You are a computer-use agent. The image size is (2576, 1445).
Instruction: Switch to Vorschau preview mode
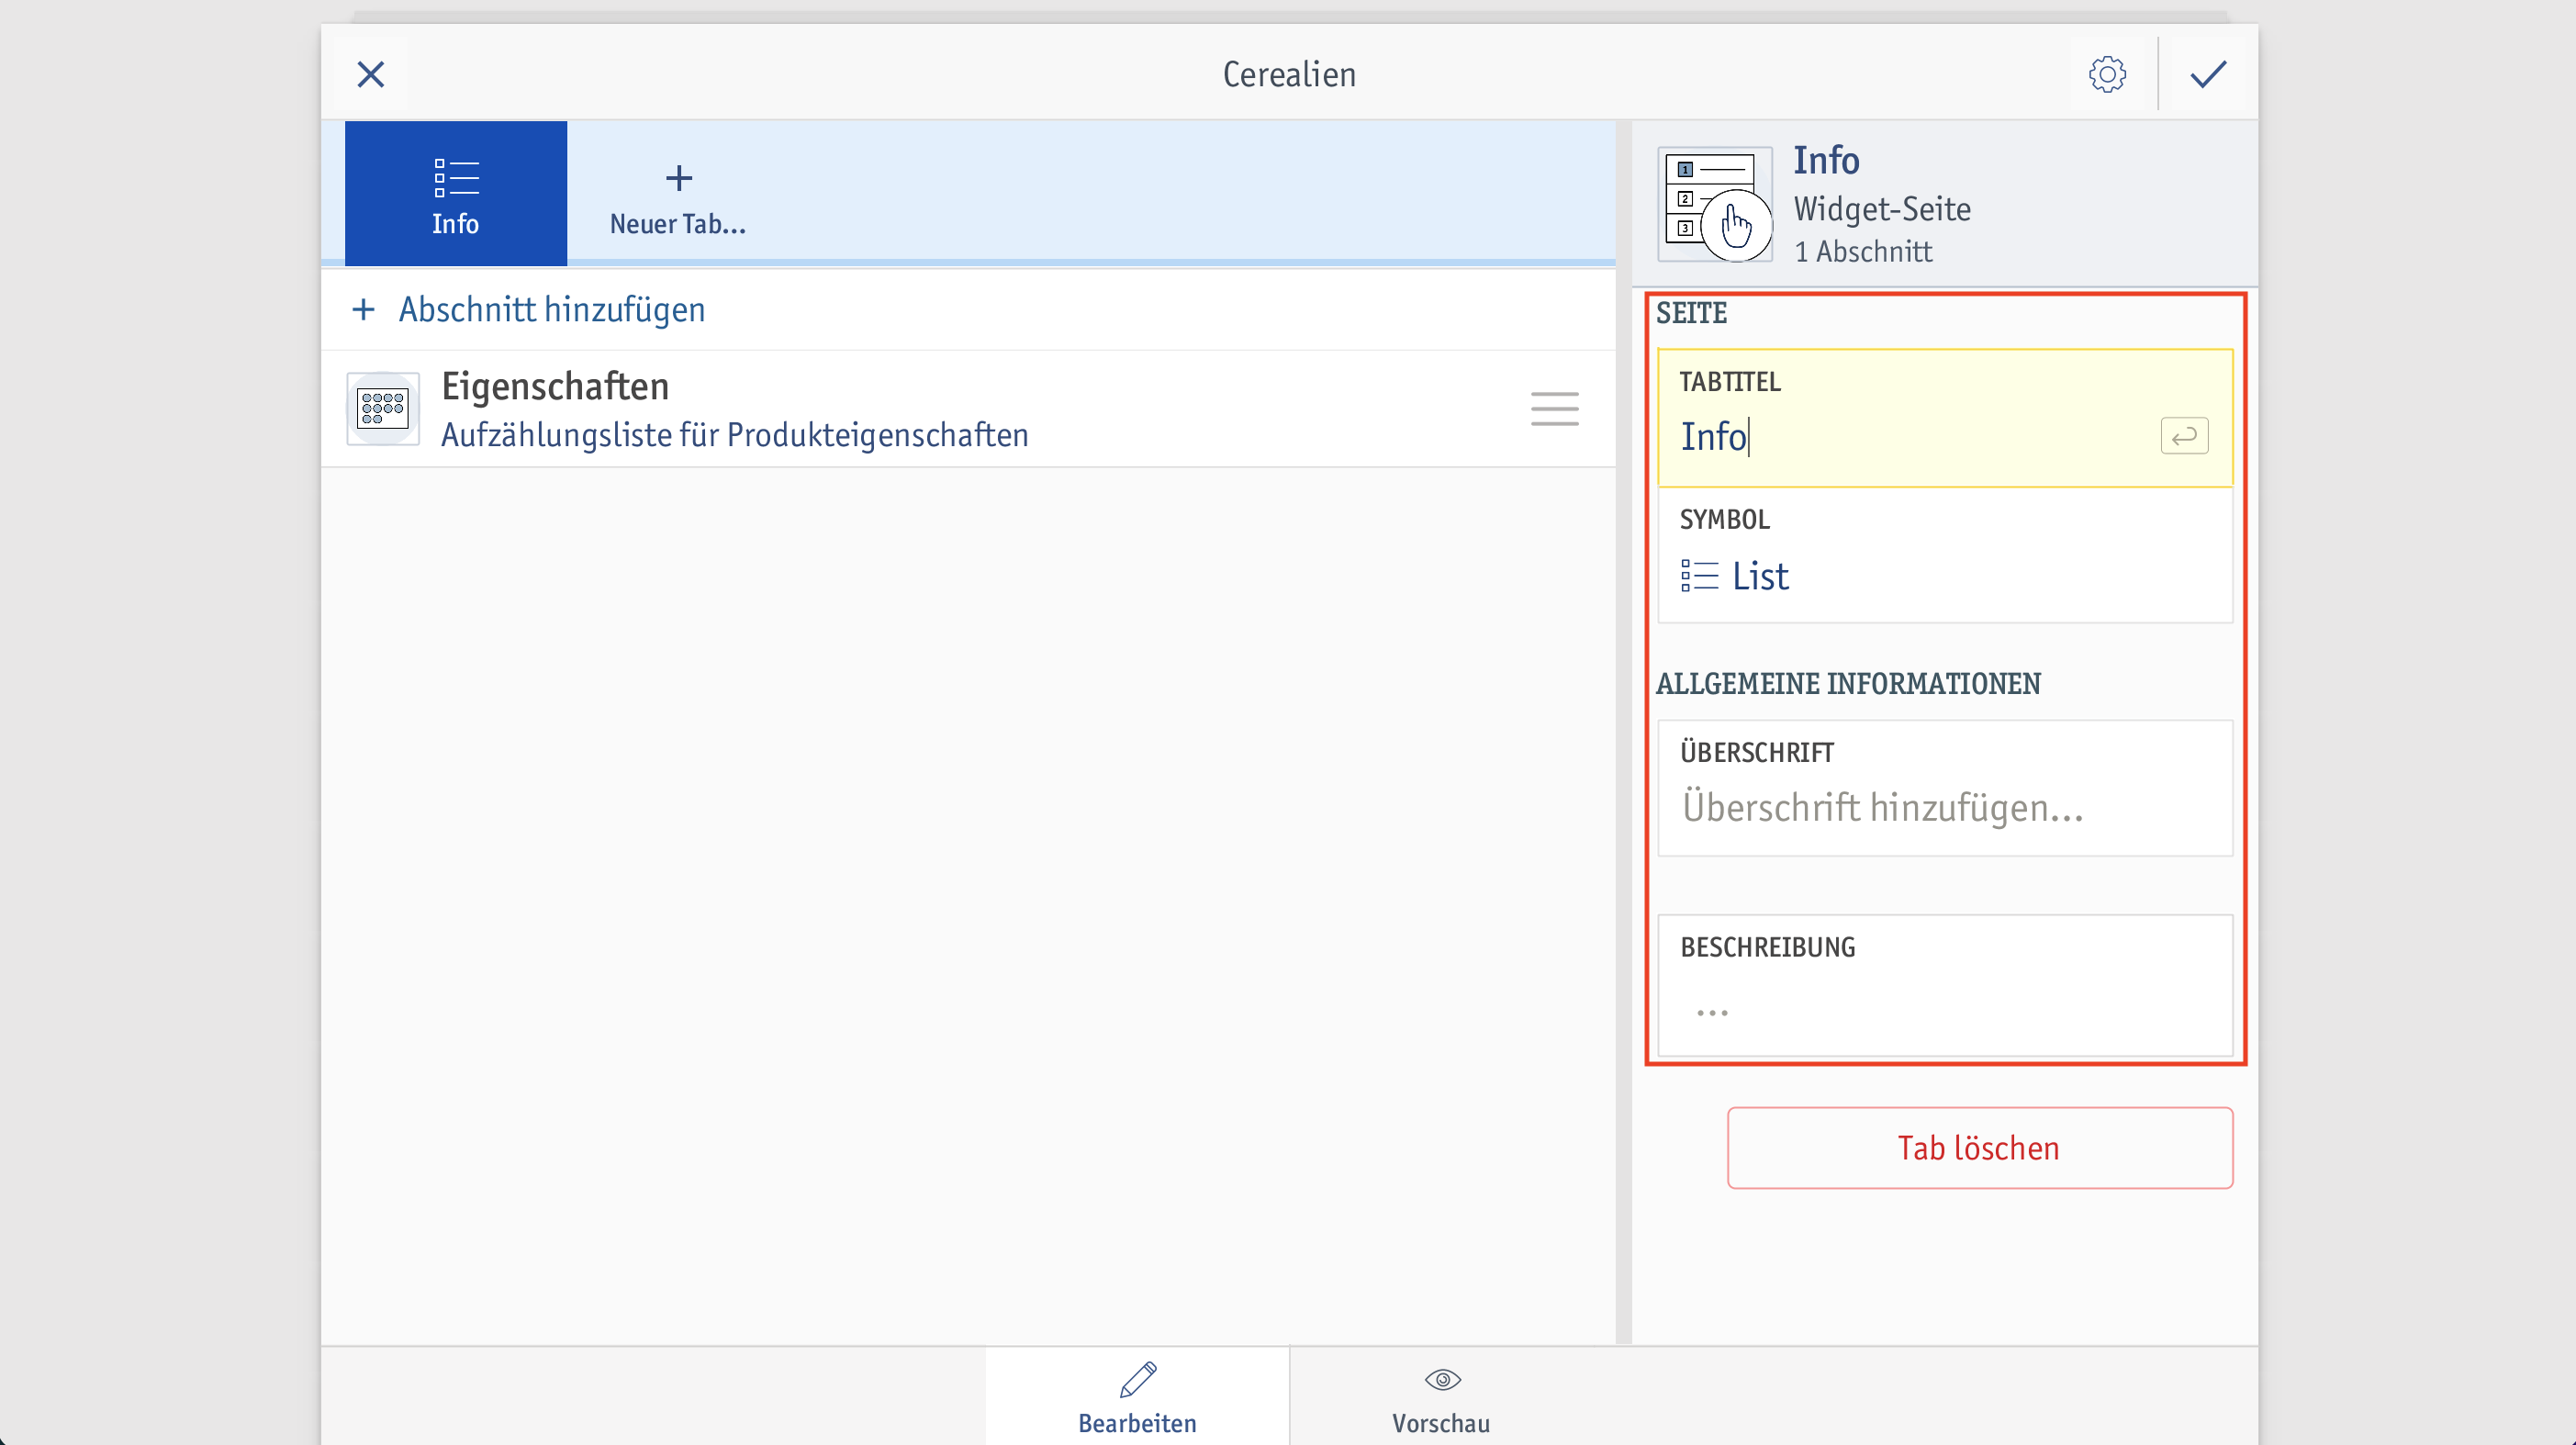coord(1441,1397)
